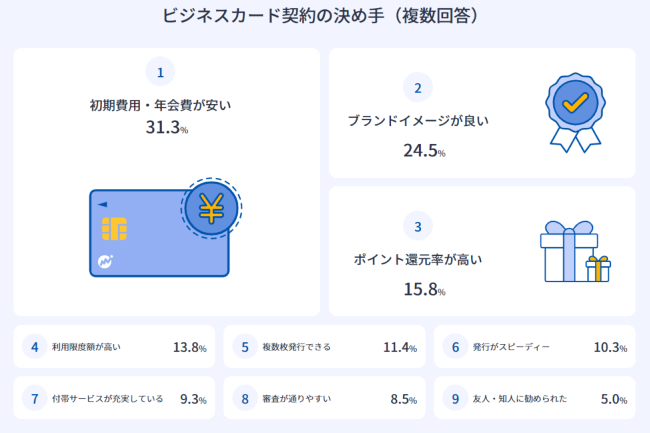Click the number 2 rank badge
This screenshot has height=433, width=650.
(x=417, y=88)
